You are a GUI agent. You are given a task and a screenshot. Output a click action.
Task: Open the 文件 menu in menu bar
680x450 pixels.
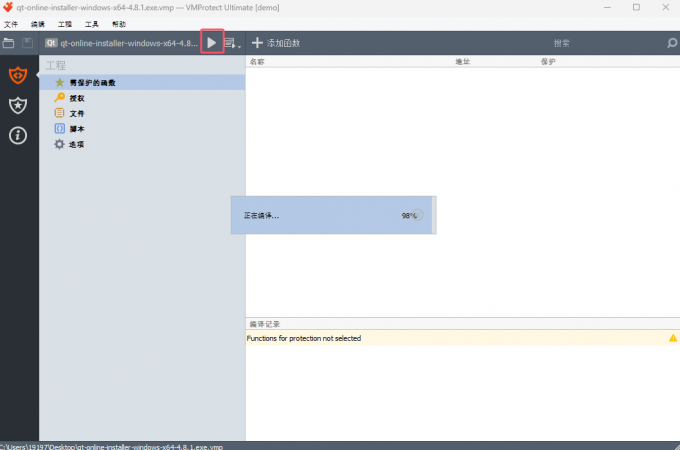pyautogui.click(x=12, y=22)
